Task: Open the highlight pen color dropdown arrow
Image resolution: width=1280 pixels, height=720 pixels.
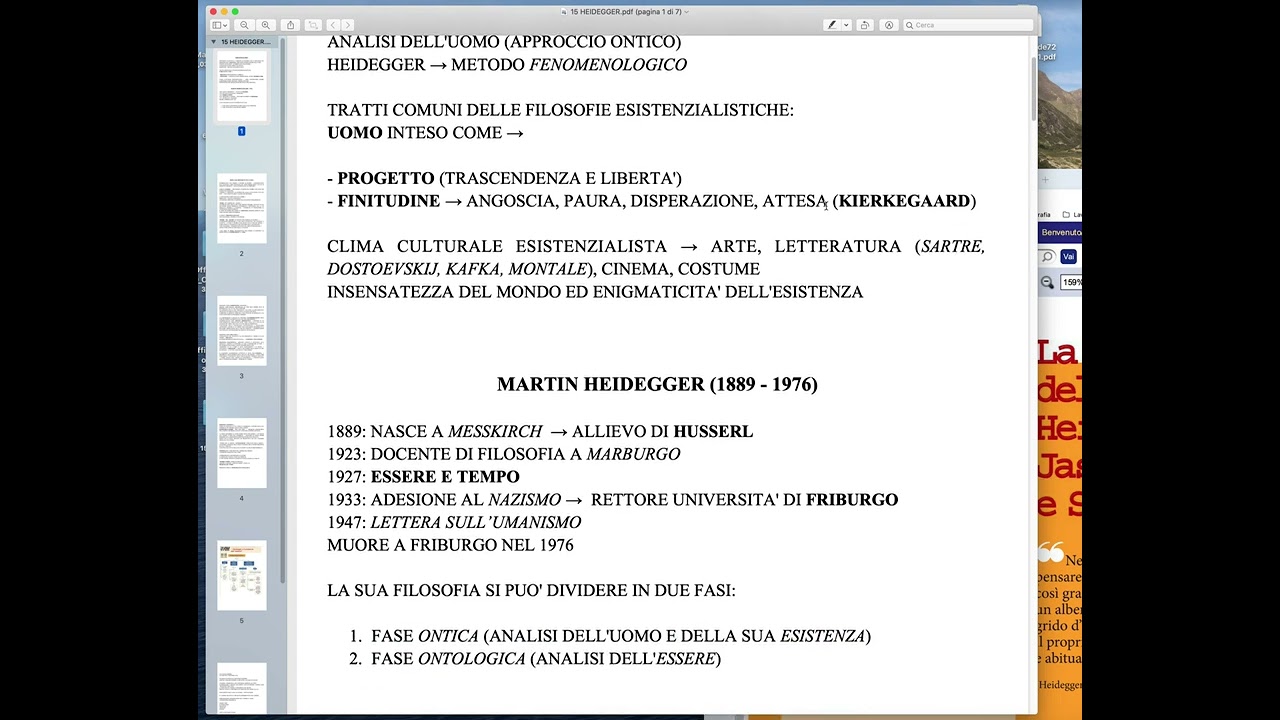Action: [846, 25]
